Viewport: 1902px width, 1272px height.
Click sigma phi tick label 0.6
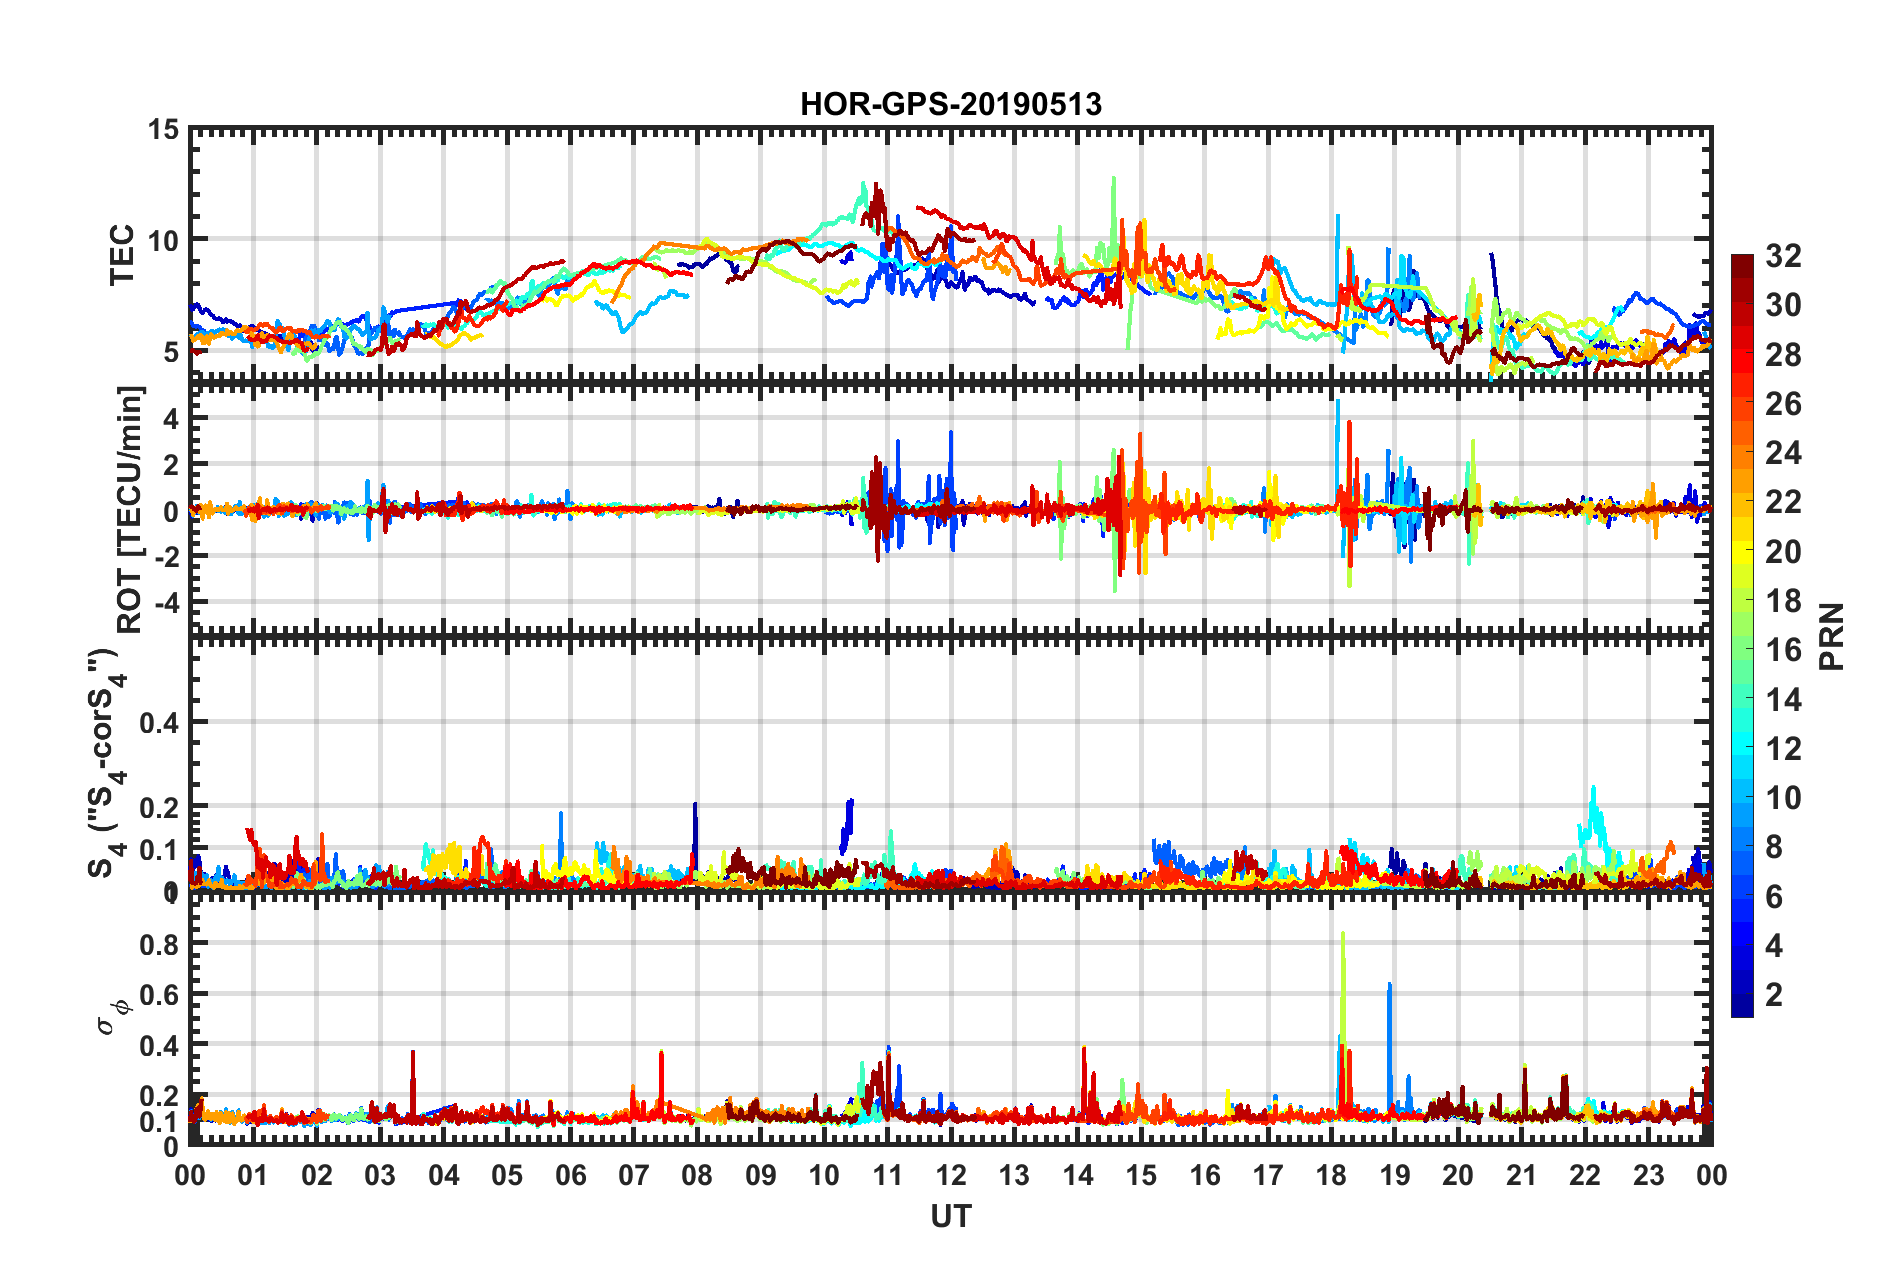pos(159,994)
